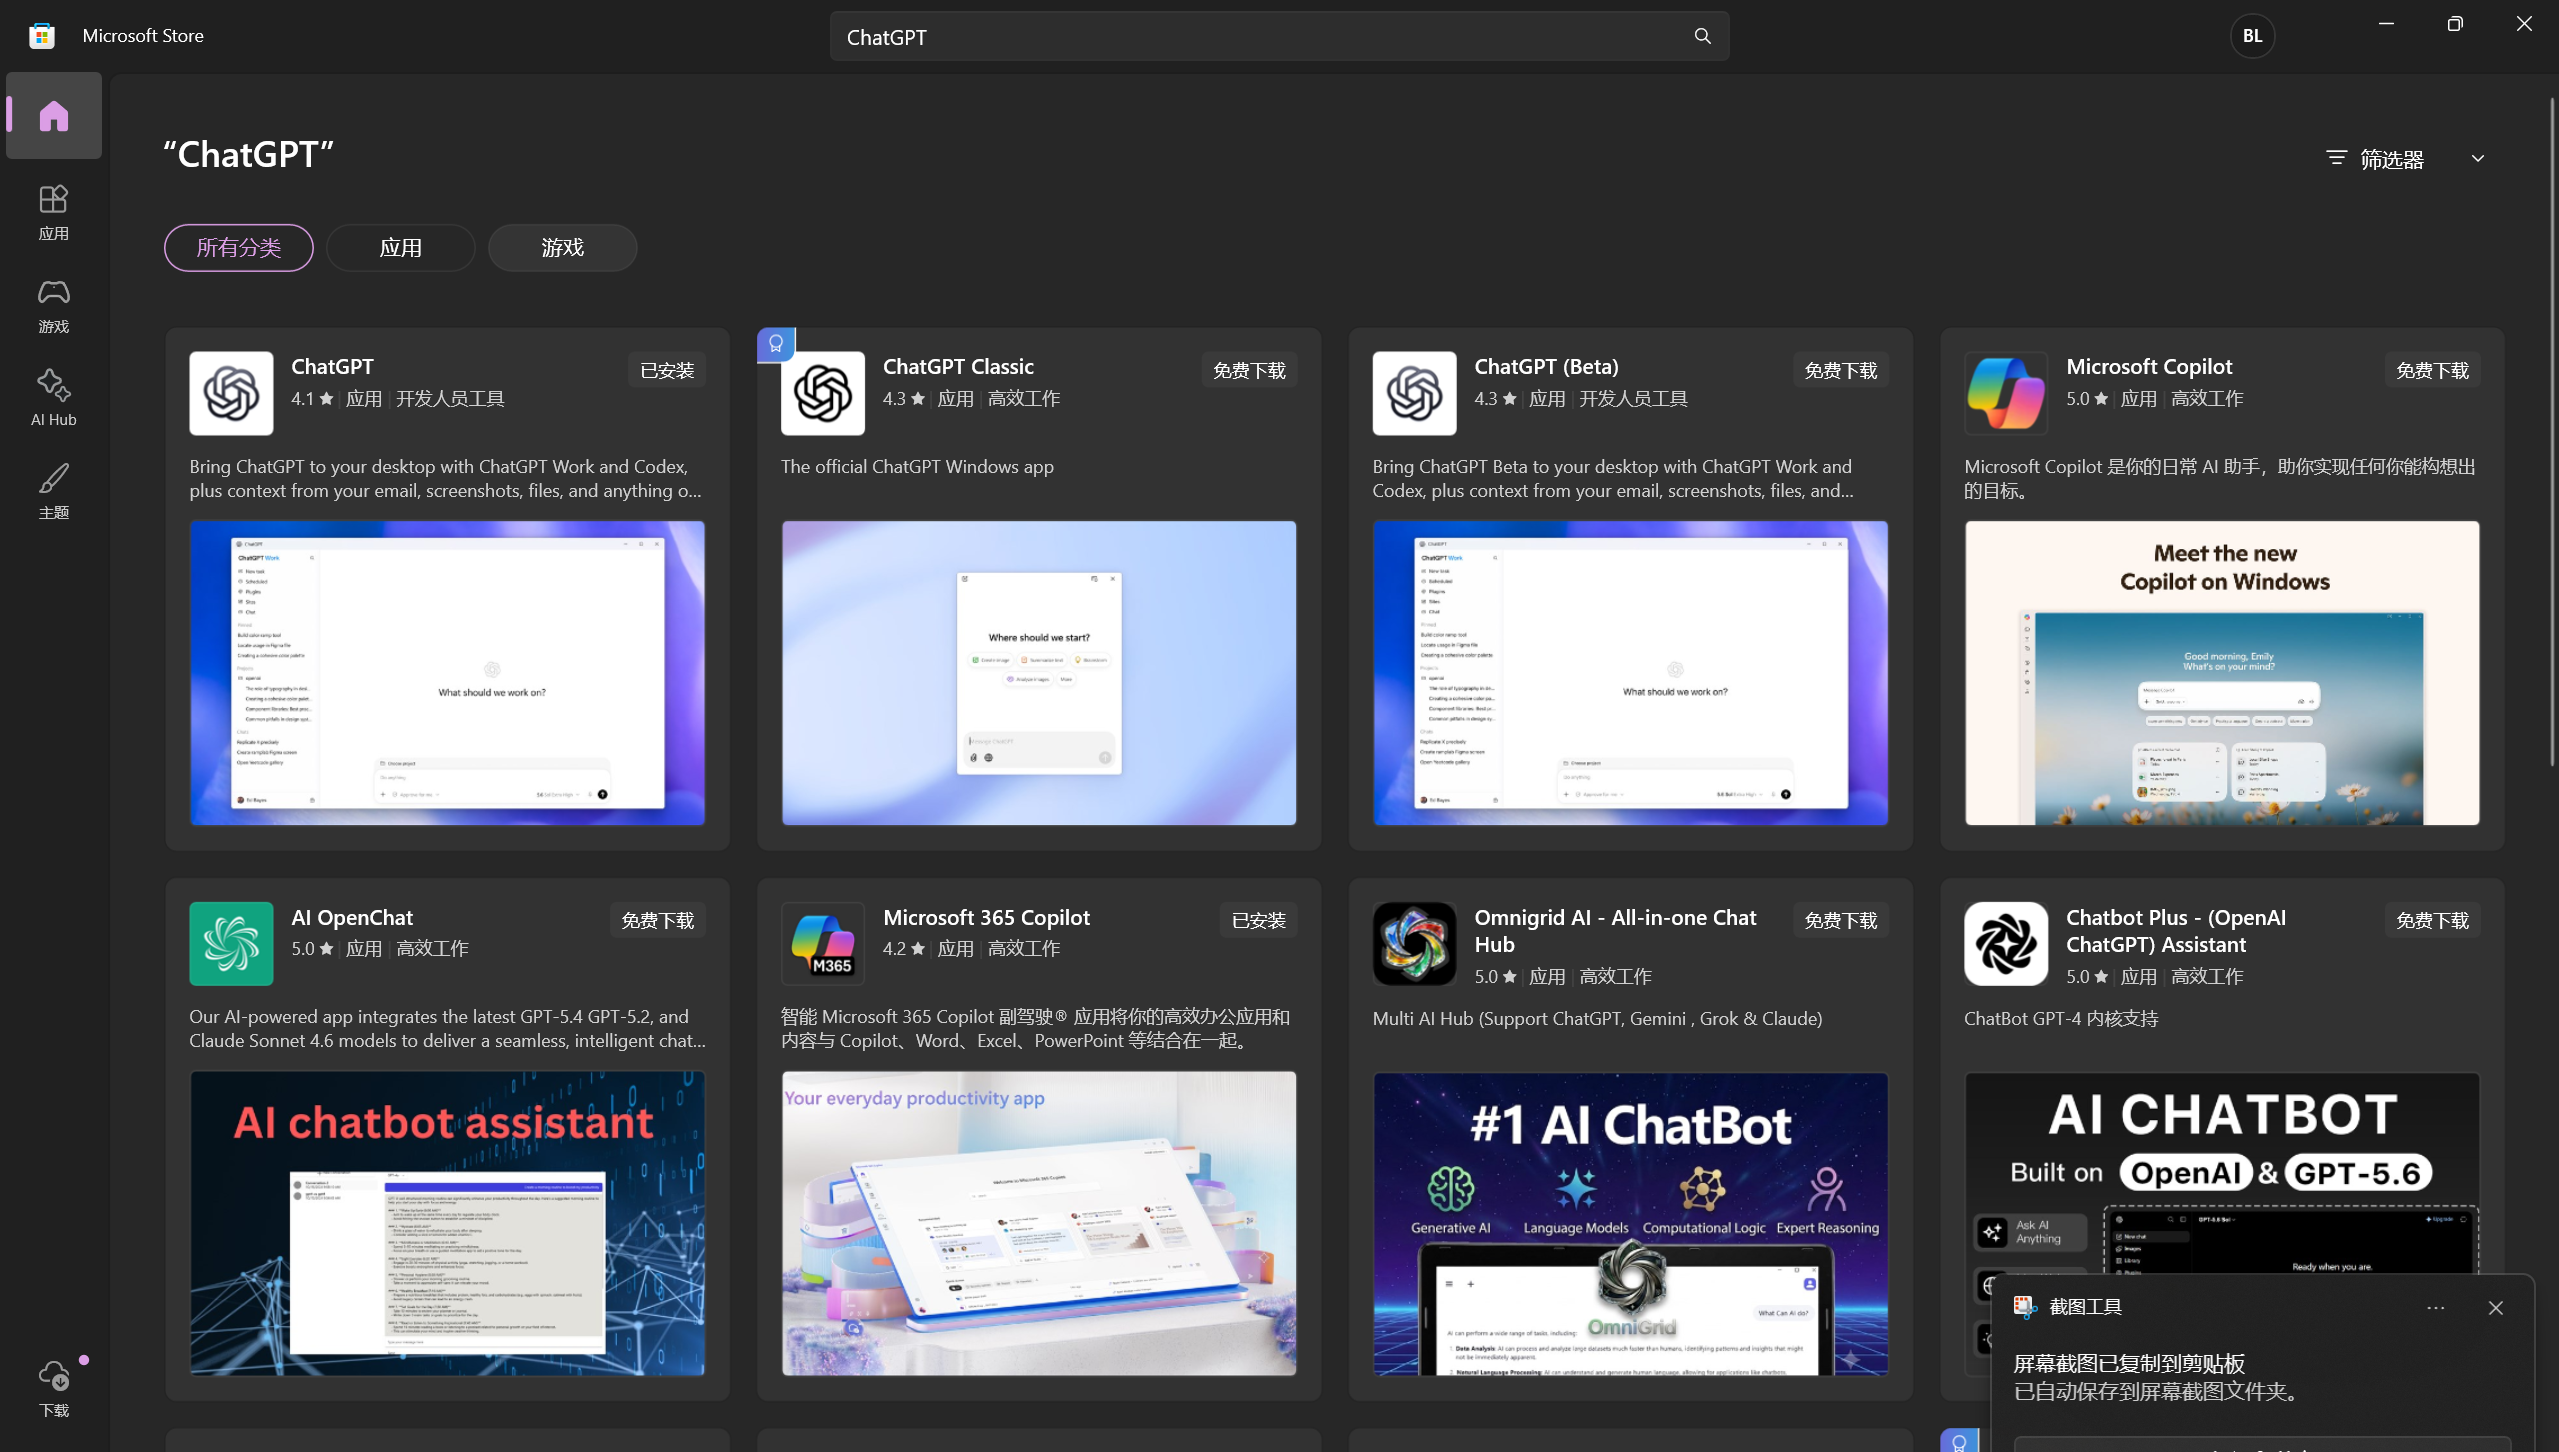Select the 应用 category filter pill

400,248
